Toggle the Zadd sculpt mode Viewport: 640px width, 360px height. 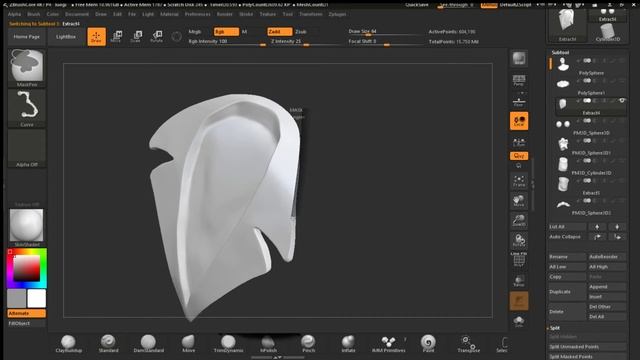click(x=280, y=31)
